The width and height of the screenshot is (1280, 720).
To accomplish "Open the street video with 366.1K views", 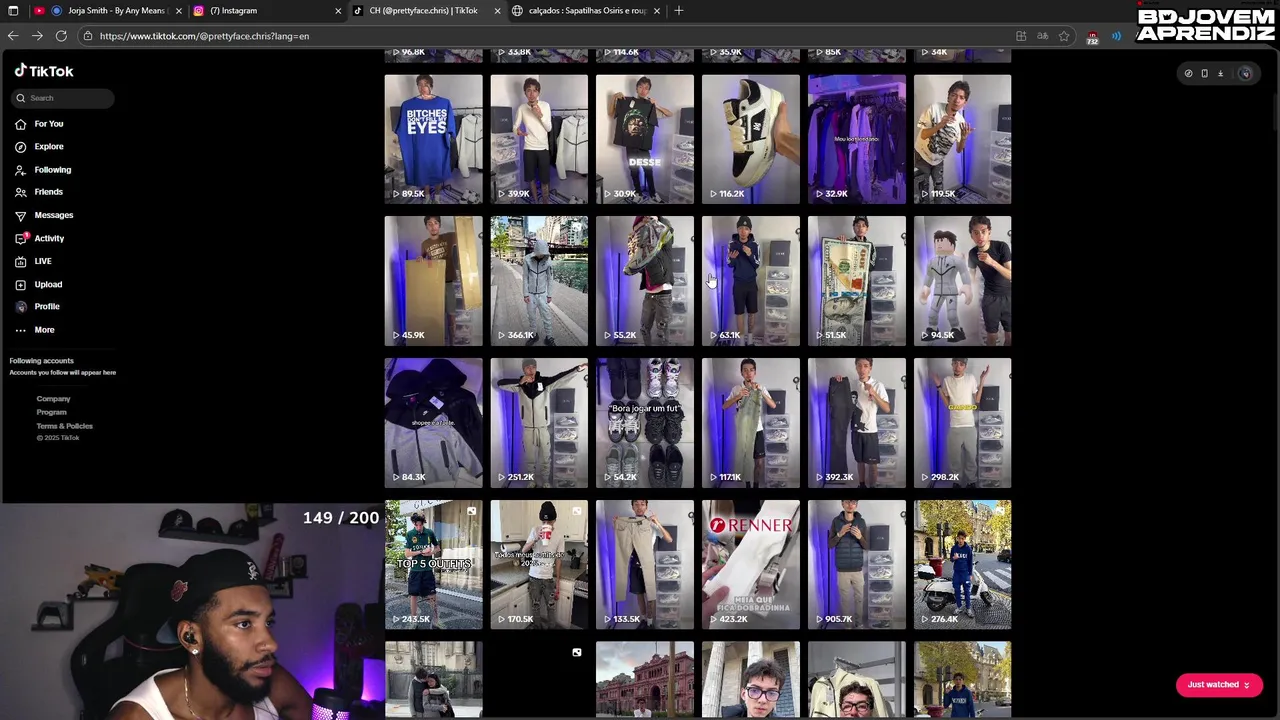I will 539,281.
